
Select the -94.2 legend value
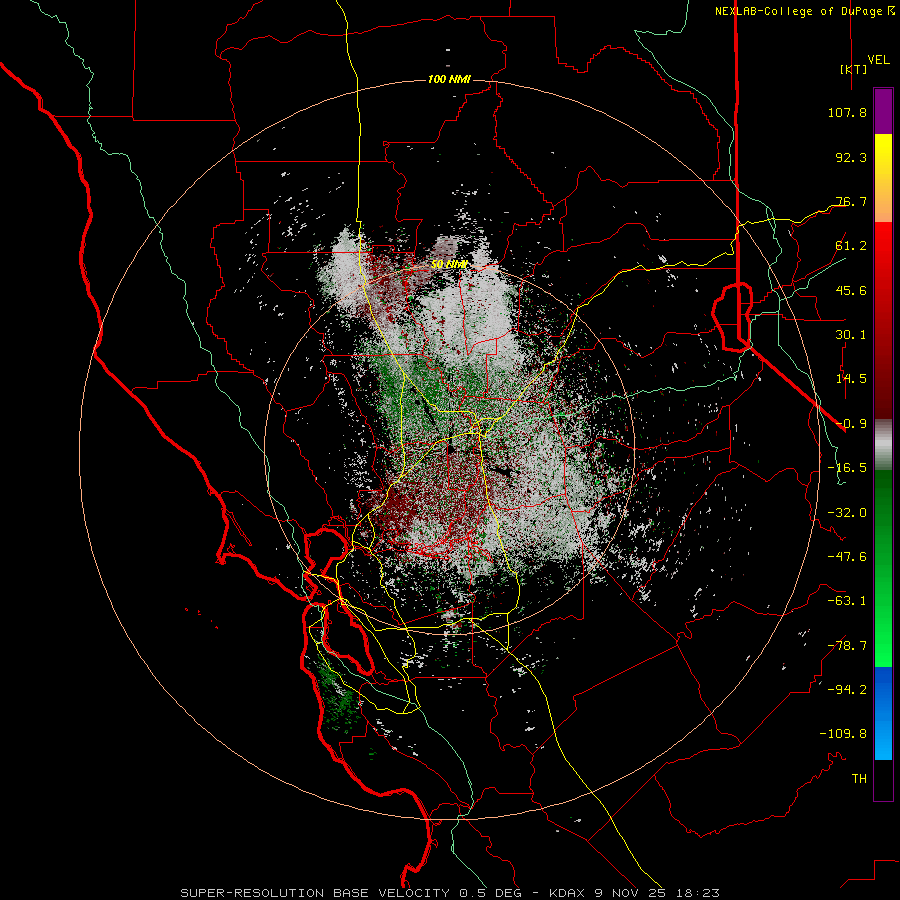[847, 690]
